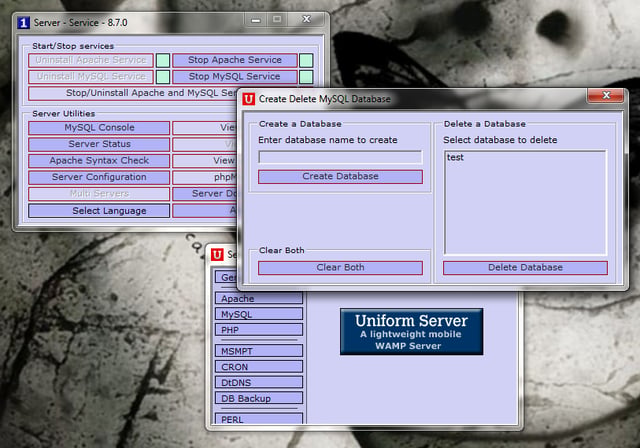Select the 'test' database in the list
Image resolution: width=640 pixels, height=448 pixels.
(x=455, y=157)
